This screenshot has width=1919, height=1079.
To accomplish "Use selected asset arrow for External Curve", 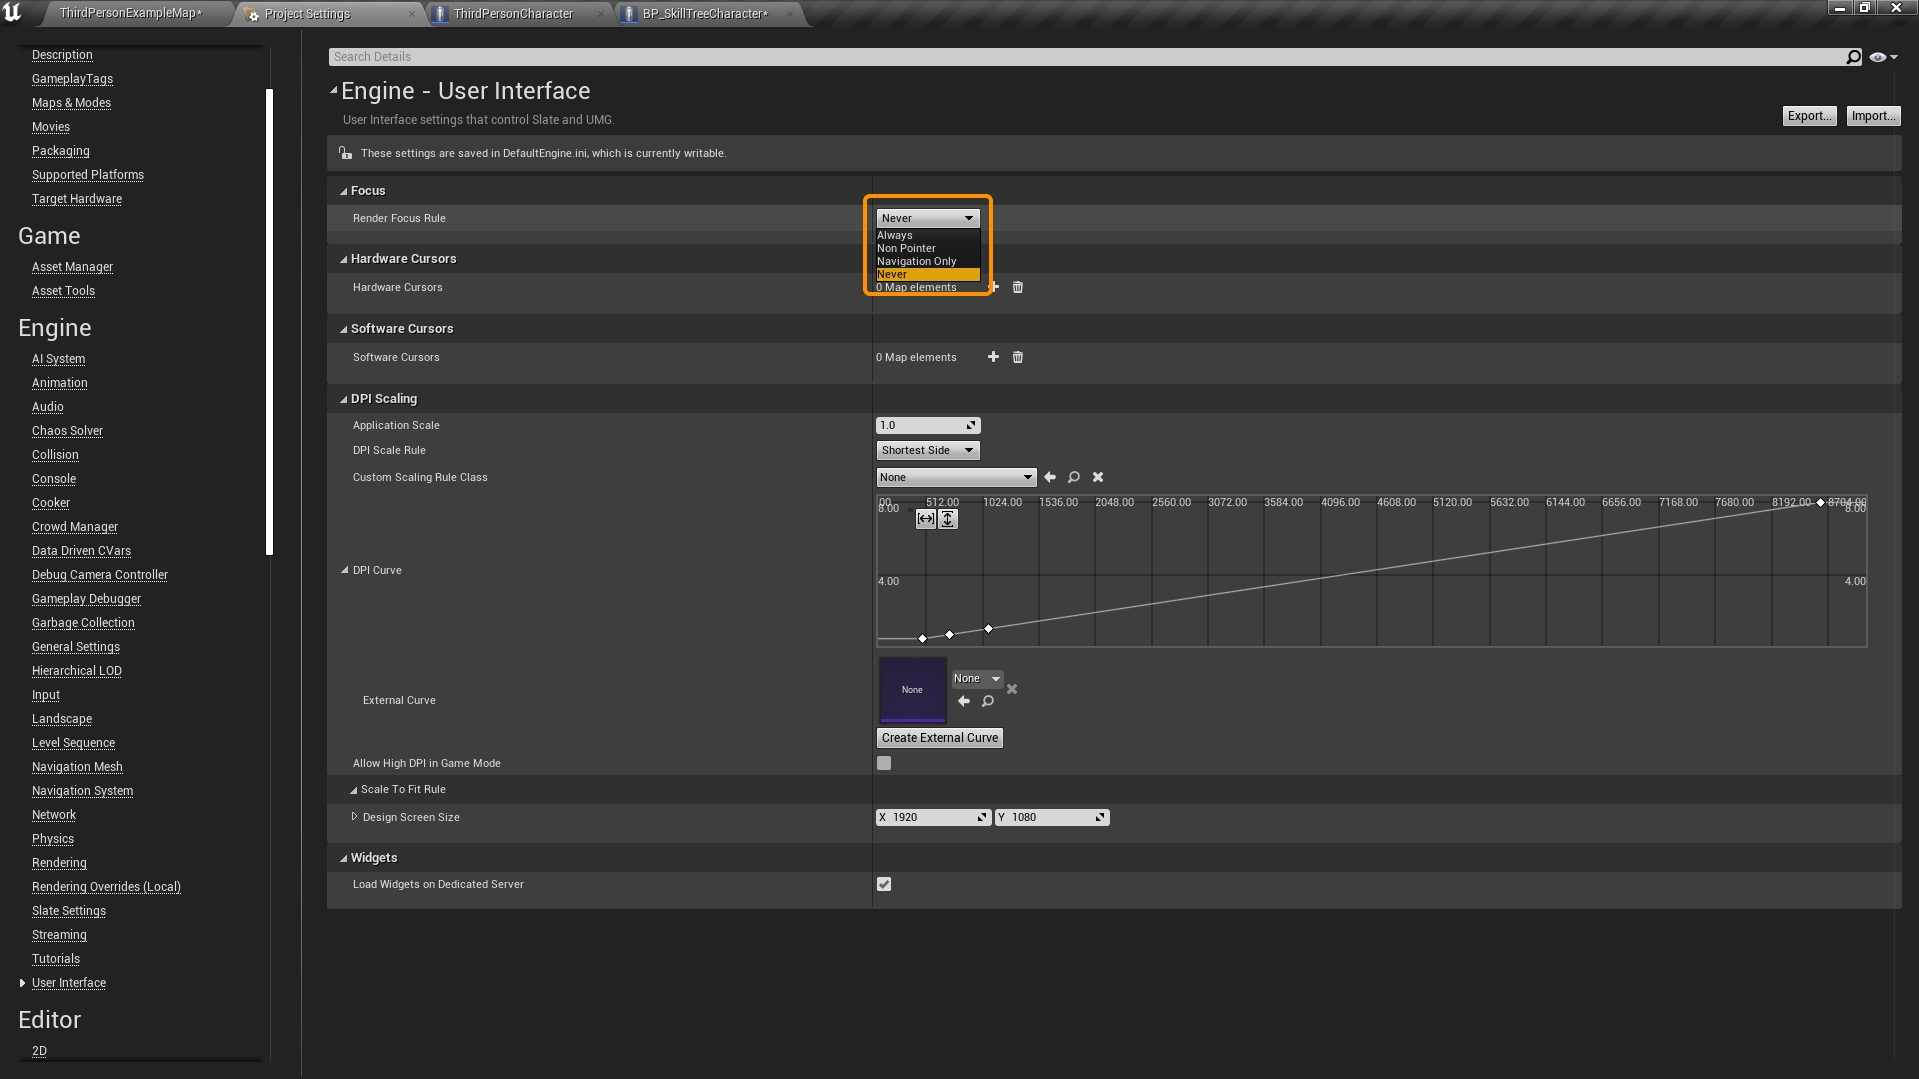I will (x=963, y=702).
